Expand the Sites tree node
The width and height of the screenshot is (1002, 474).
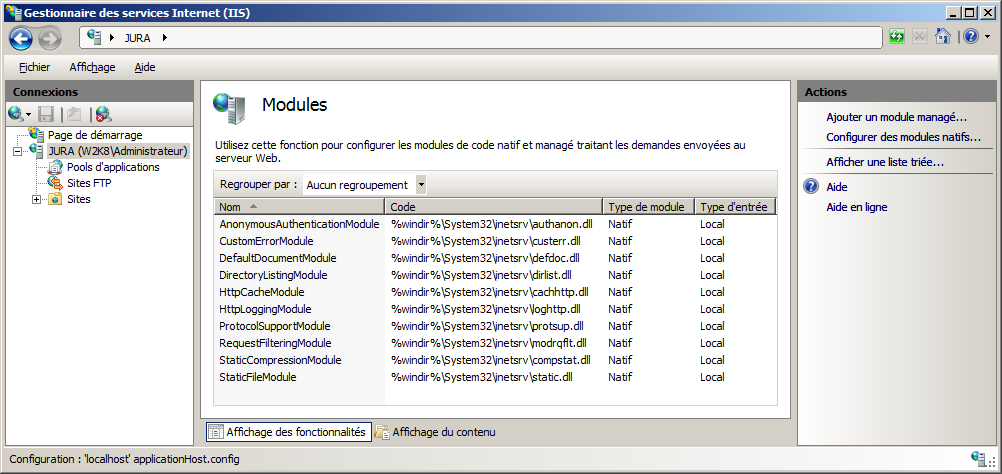pos(37,199)
